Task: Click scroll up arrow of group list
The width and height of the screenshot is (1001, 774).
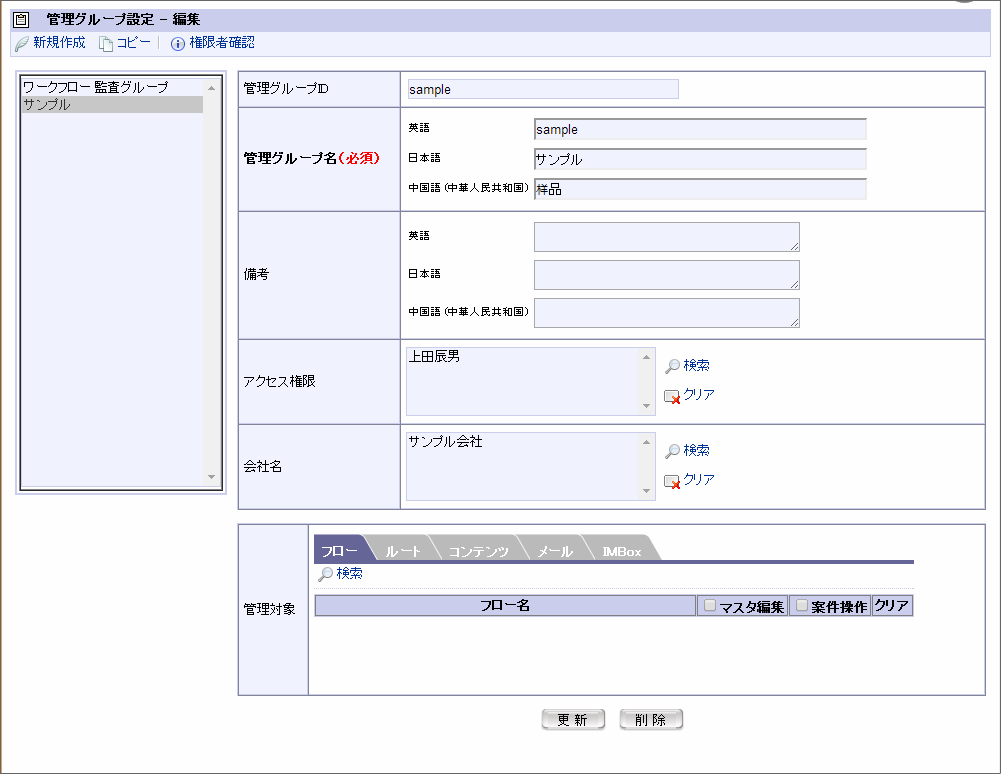Action: 211,87
